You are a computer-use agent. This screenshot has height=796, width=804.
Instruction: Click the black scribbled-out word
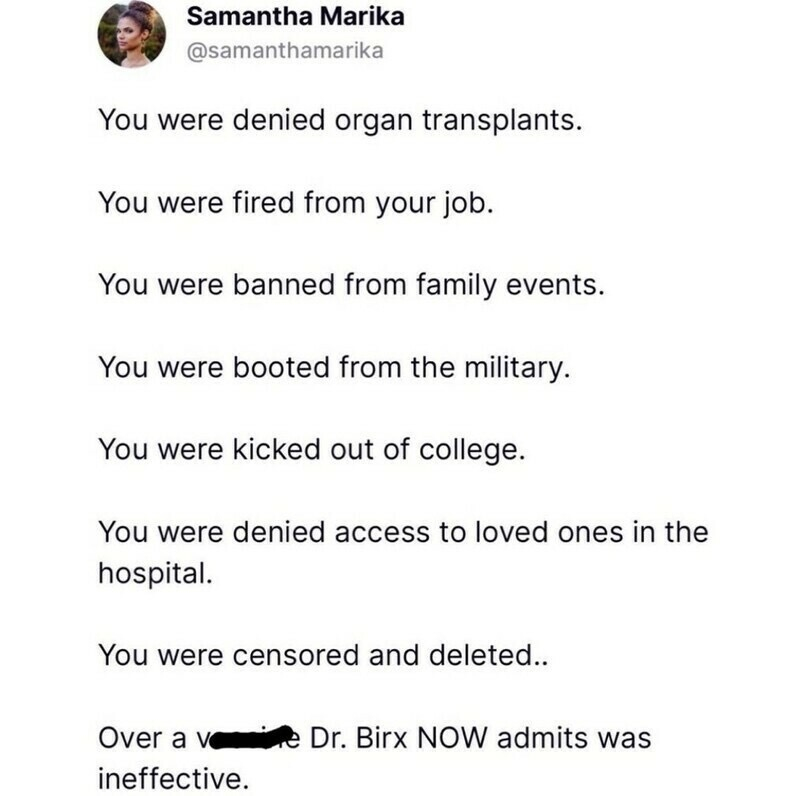click(248, 737)
